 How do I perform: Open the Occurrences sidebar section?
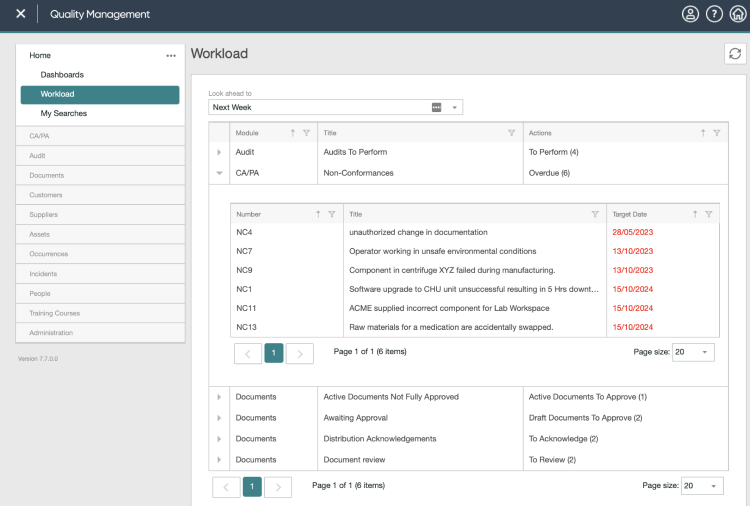(100, 254)
